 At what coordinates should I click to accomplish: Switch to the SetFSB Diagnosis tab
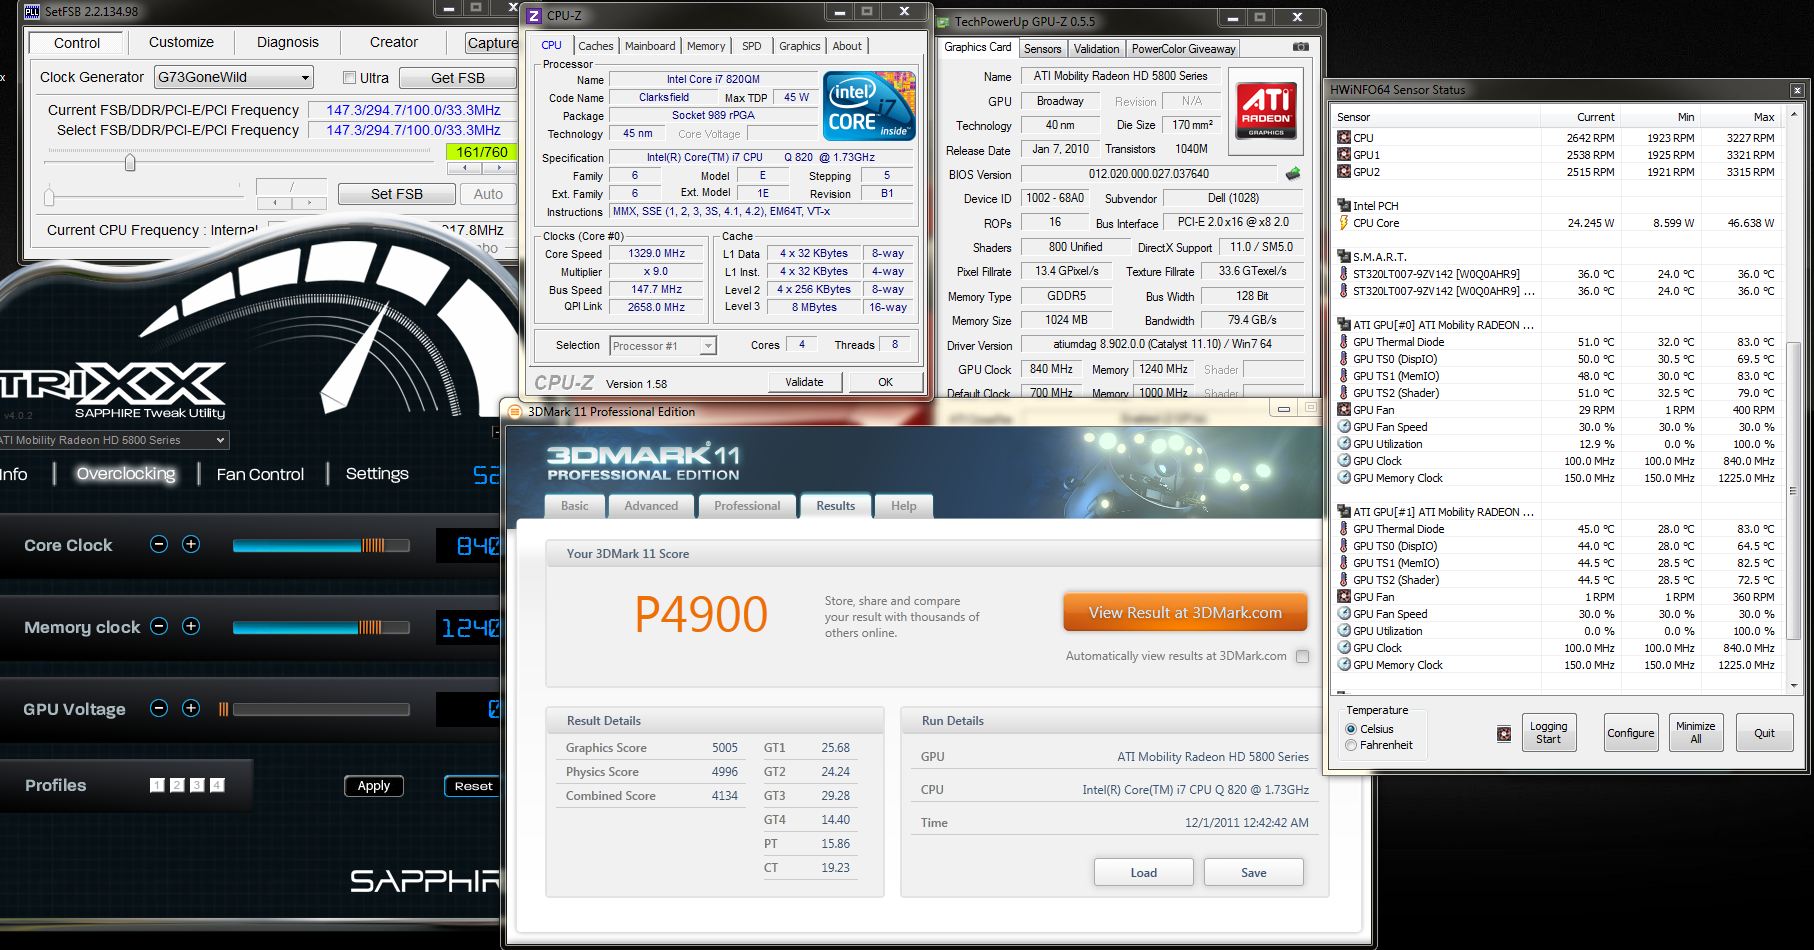(288, 42)
